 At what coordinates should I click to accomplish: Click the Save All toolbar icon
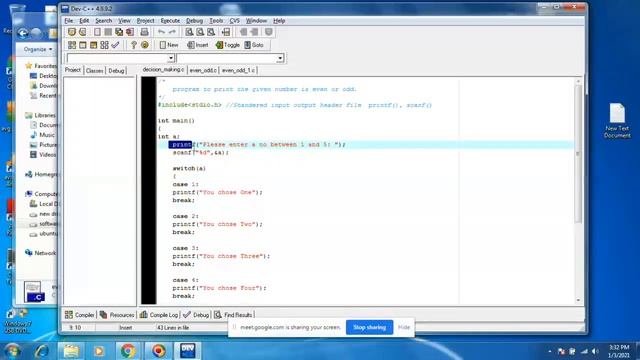[119, 32]
